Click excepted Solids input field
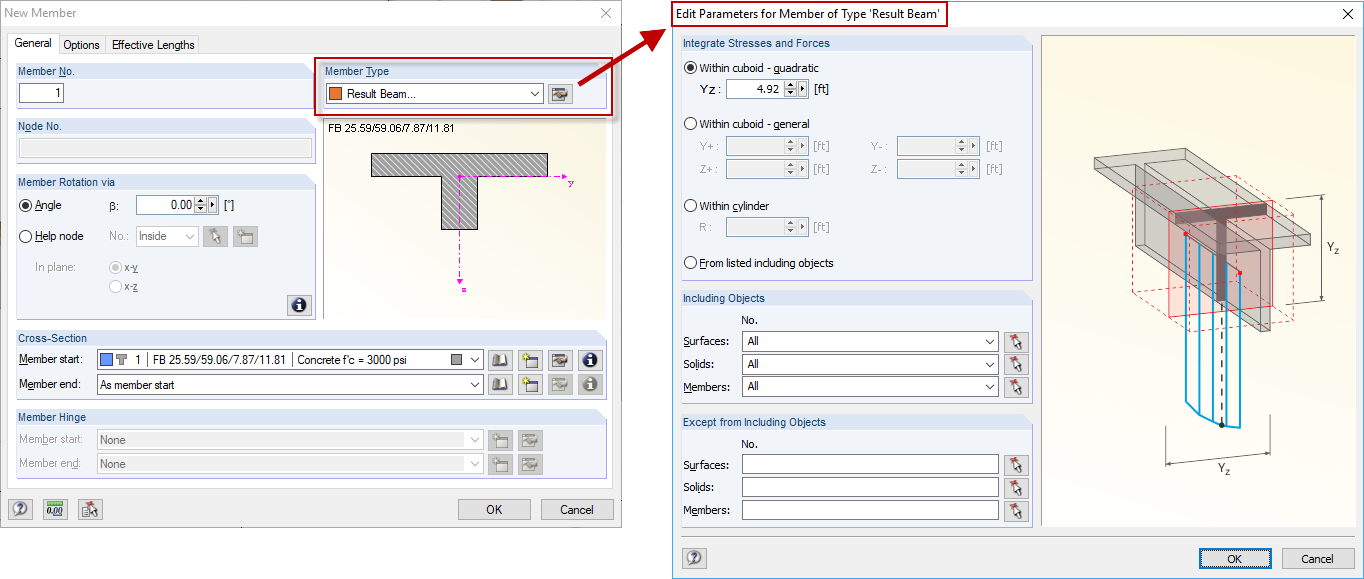 [870, 488]
